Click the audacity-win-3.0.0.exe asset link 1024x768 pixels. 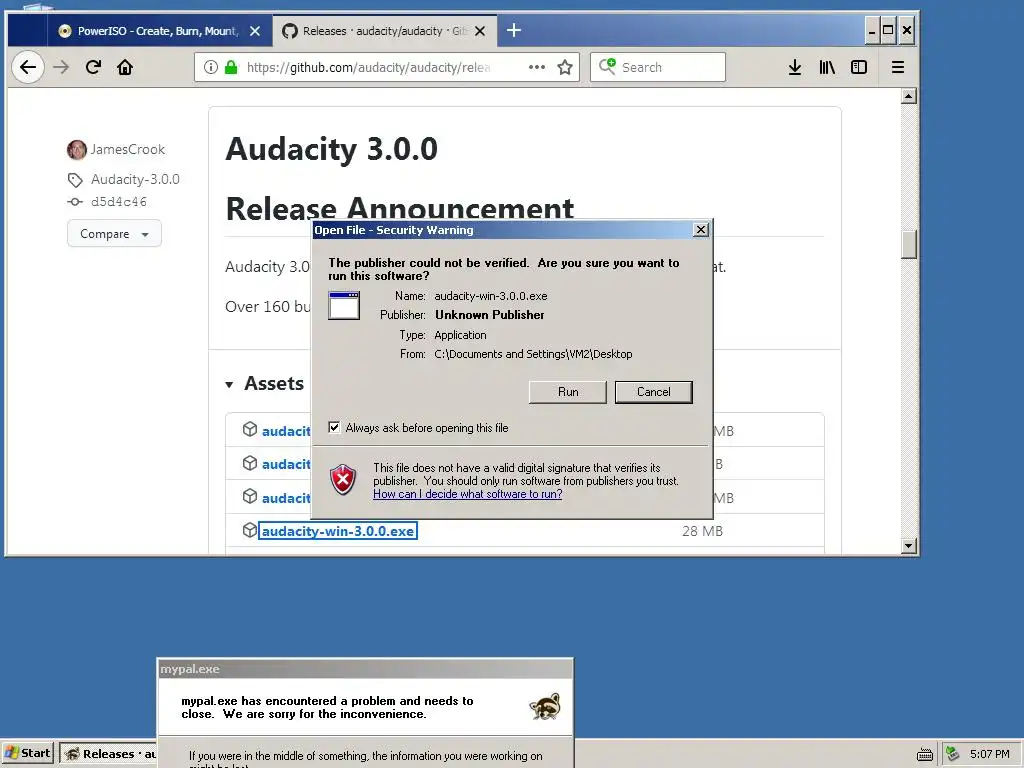pyautogui.click(x=338, y=531)
